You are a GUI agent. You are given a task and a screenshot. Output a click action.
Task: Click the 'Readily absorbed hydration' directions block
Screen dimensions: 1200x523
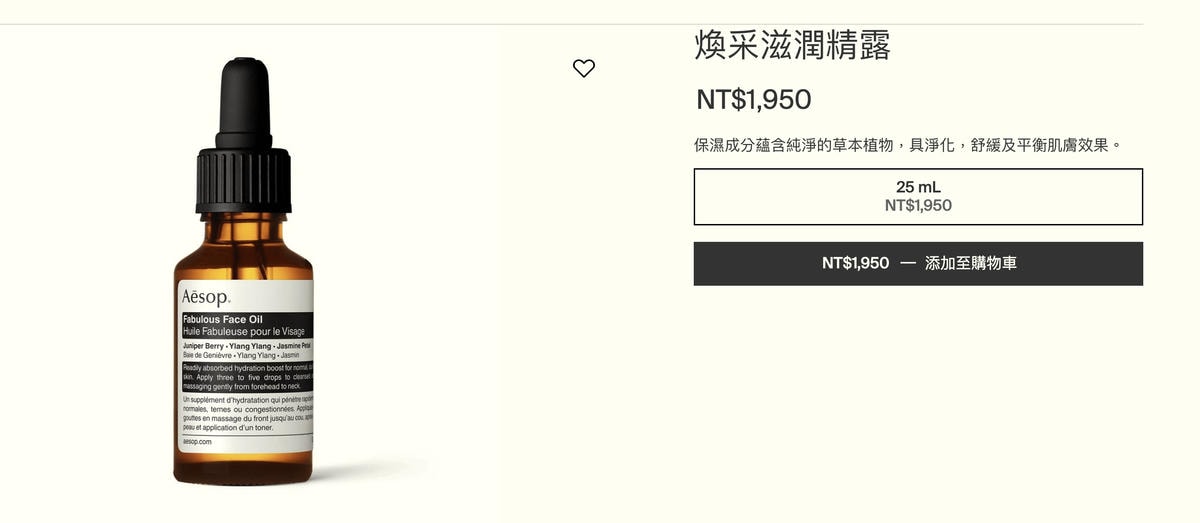tap(247, 376)
